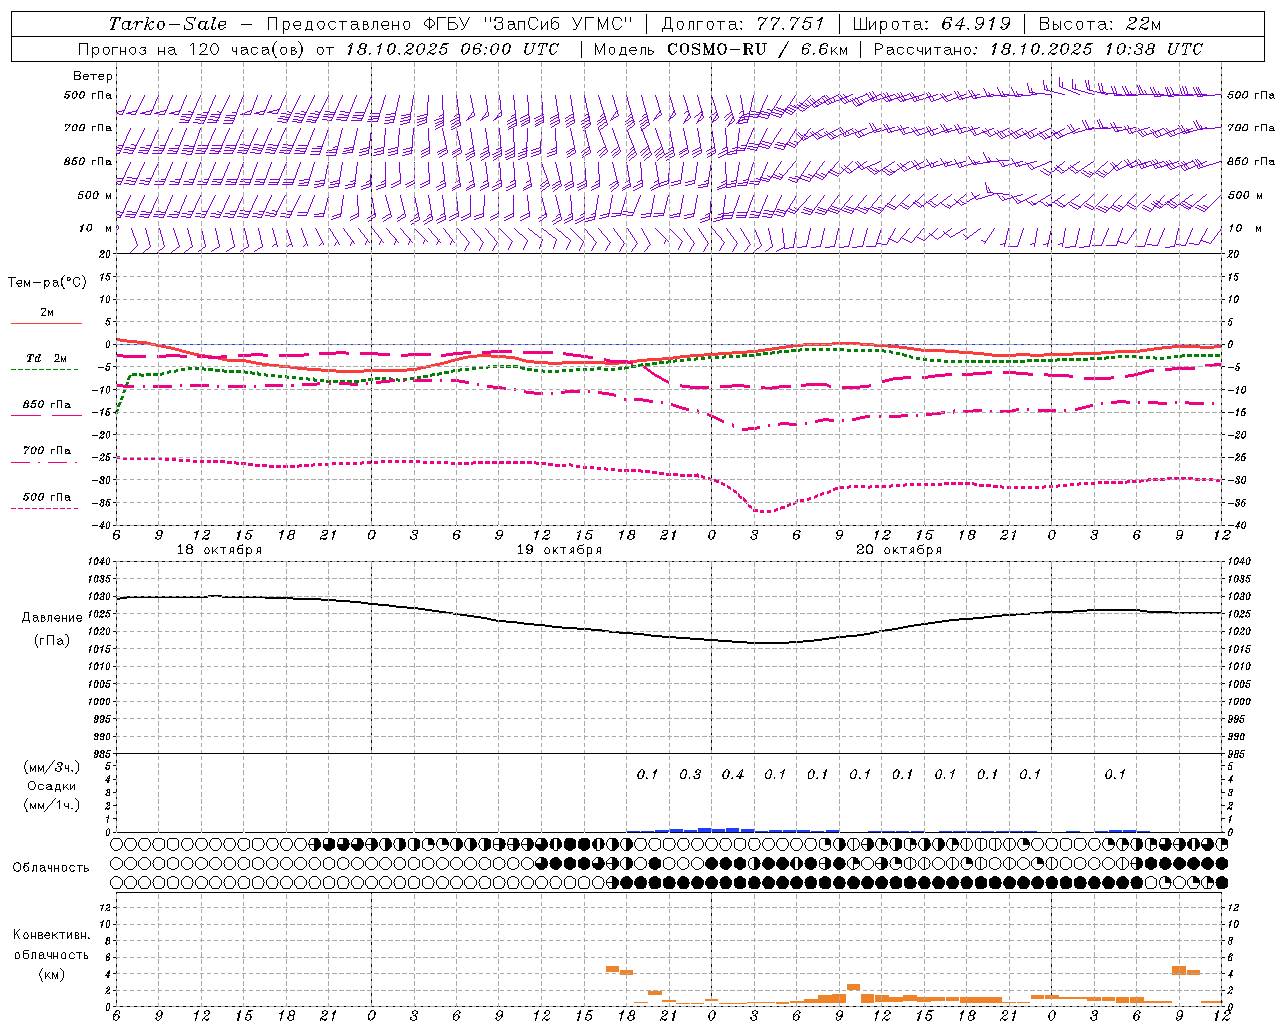
Task: Click the '20 октября' date label
Action: [899, 550]
